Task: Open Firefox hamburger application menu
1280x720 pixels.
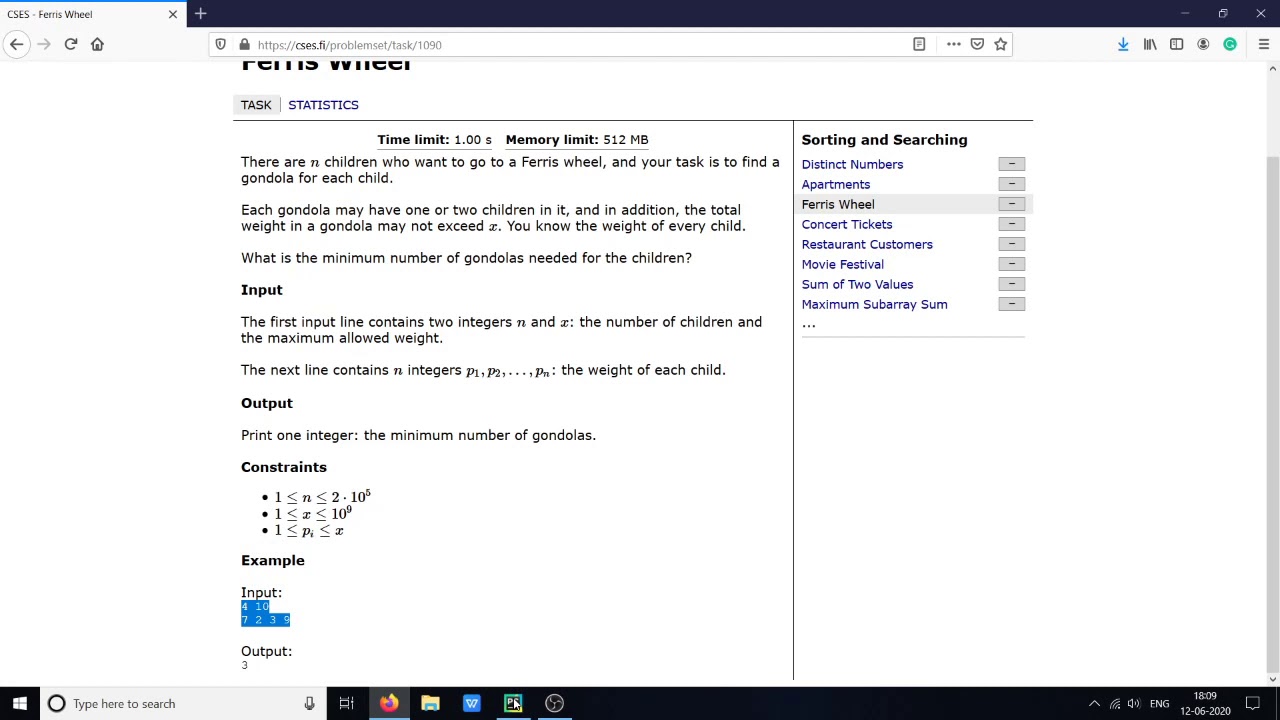Action: click(x=1264, y=44)
